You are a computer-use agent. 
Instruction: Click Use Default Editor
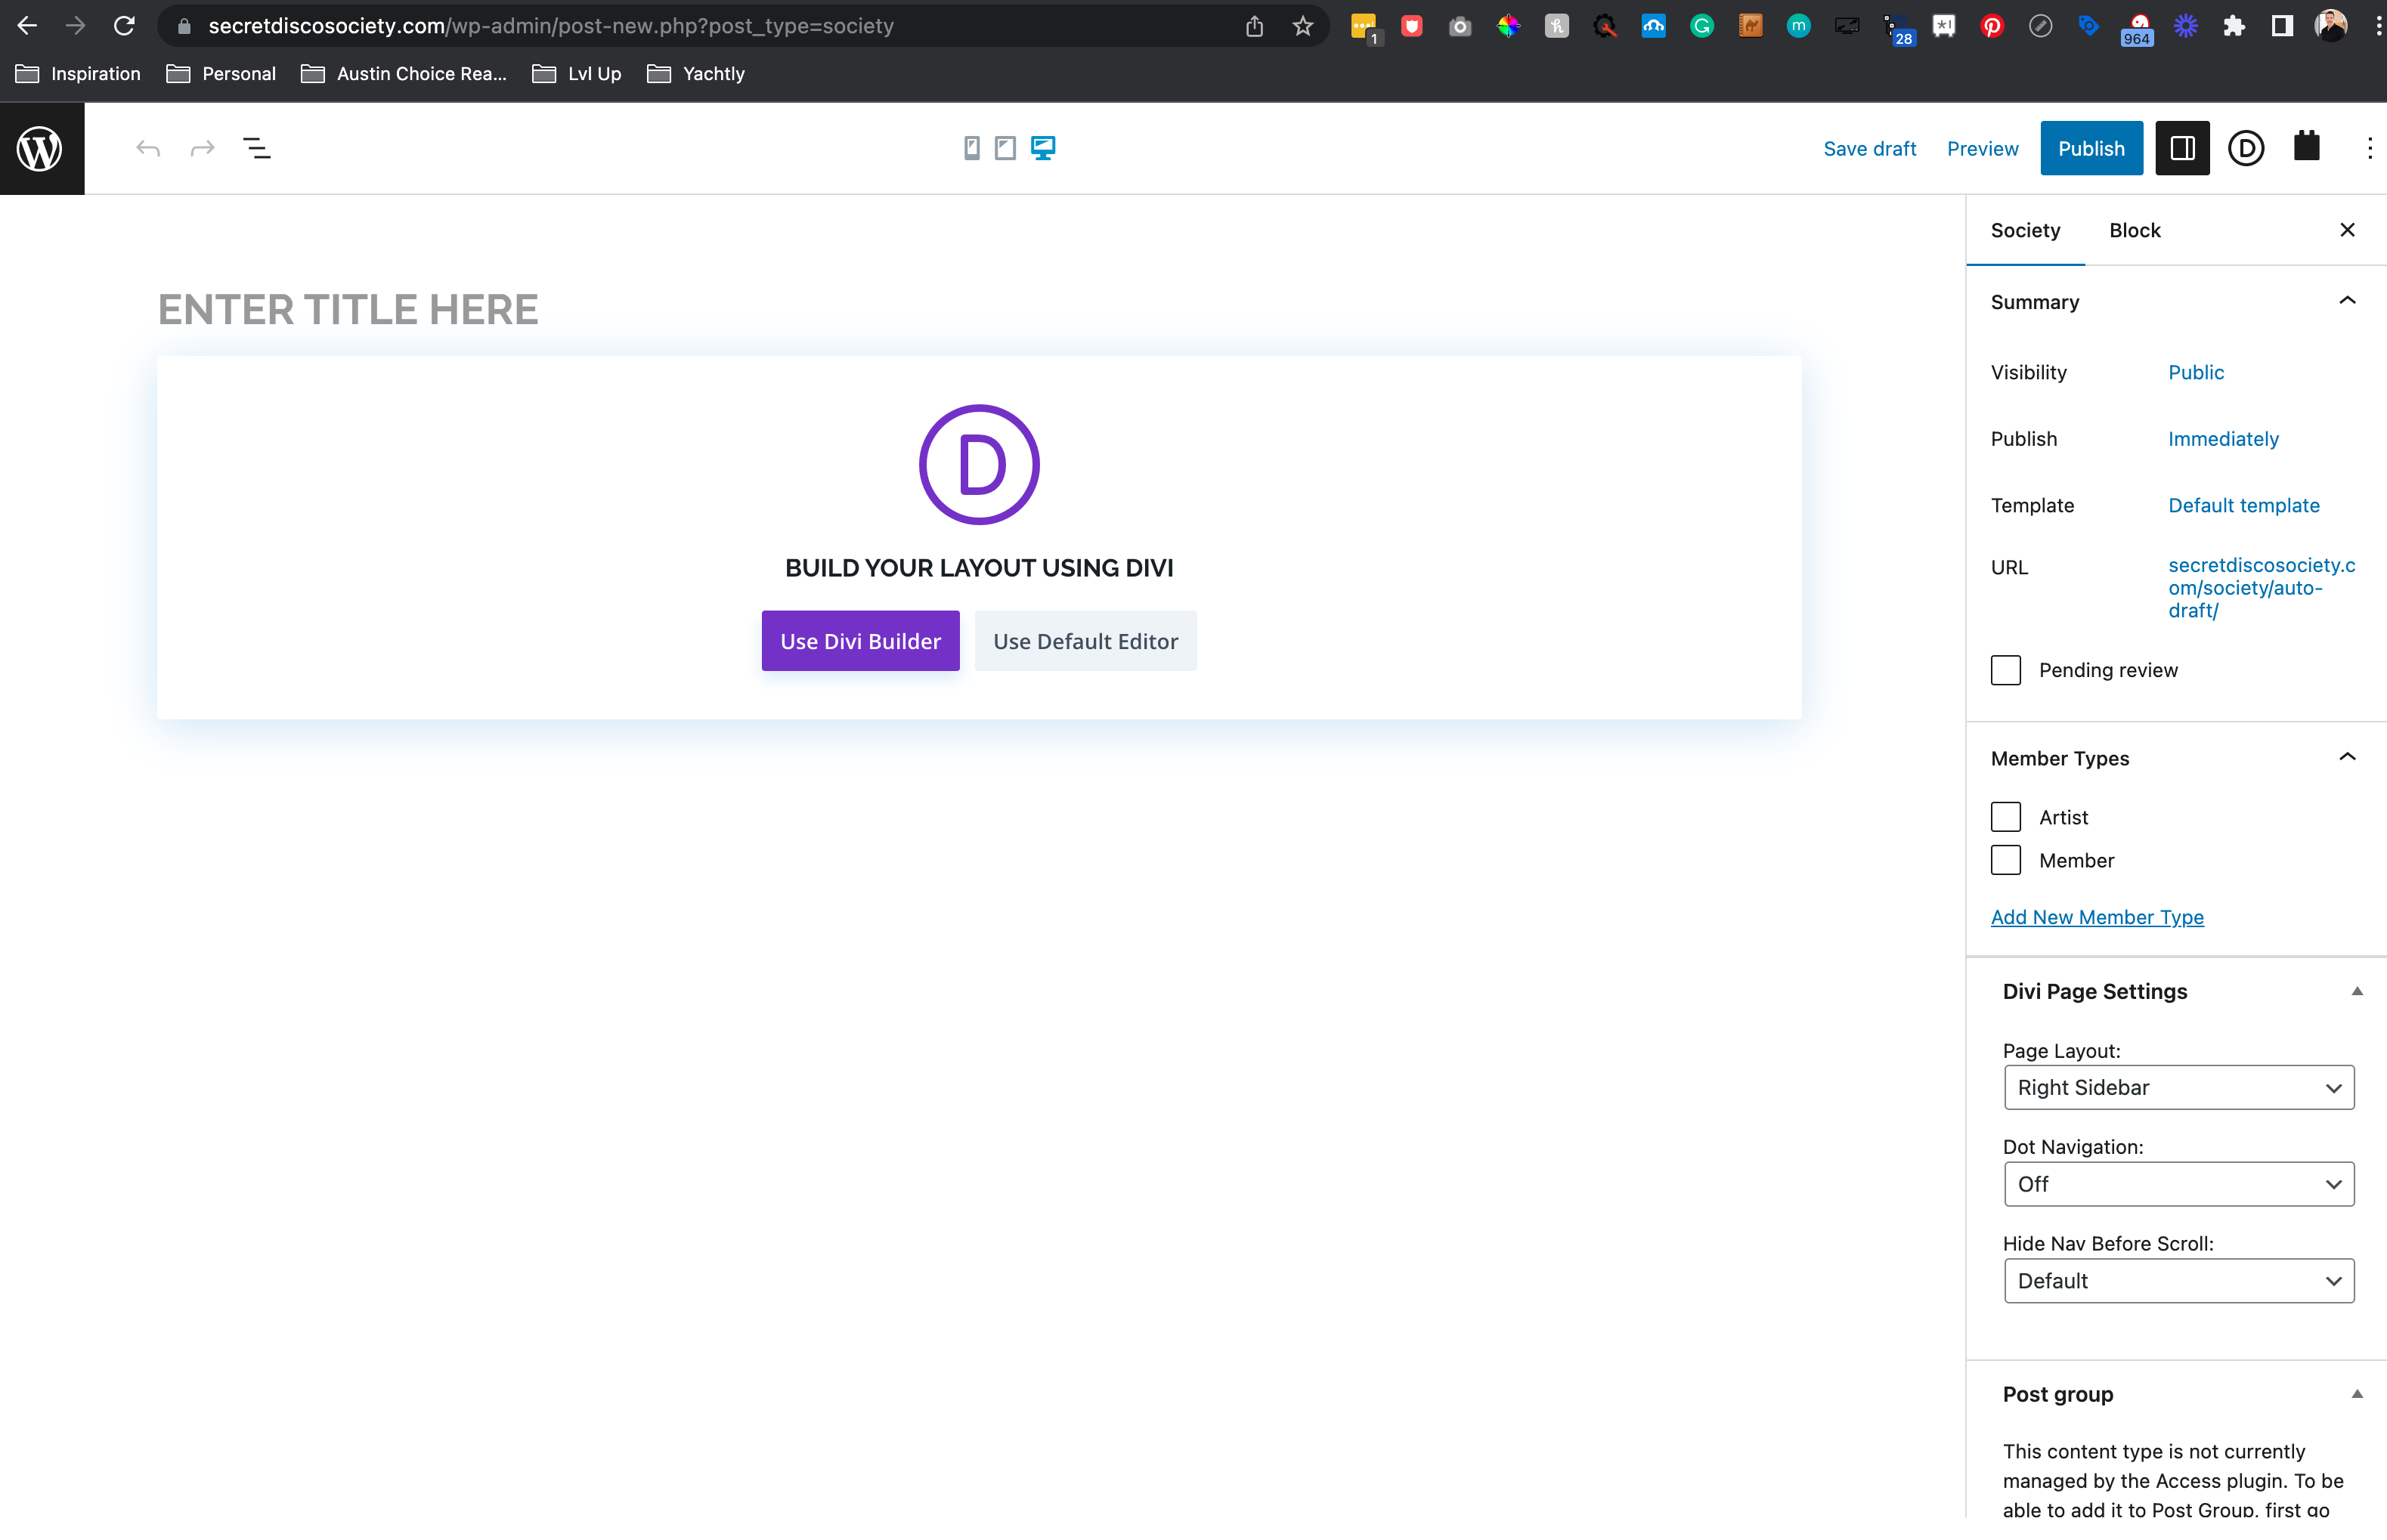click(1085, 641)
